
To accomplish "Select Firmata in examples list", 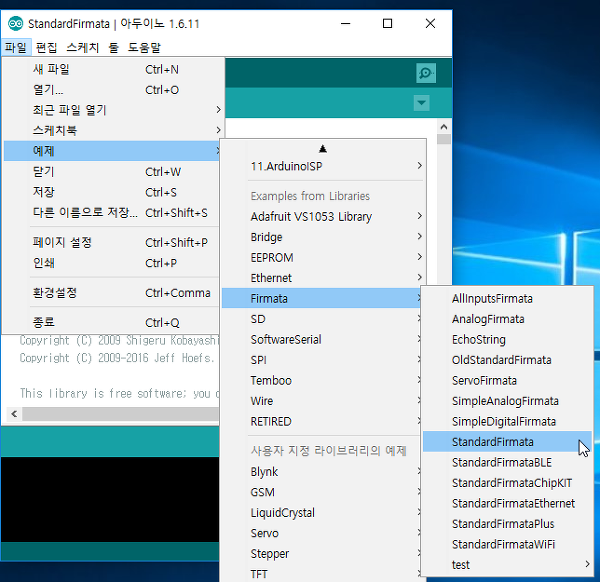I will (x=321, y=298).
